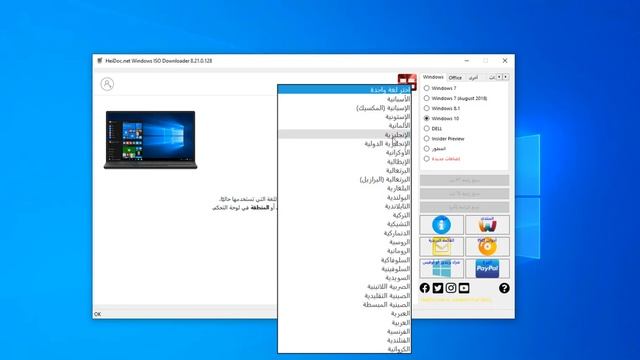This screenshot has width=640, height=360.
Task: Switch to the أخرى tab
Action: [473, 77]
